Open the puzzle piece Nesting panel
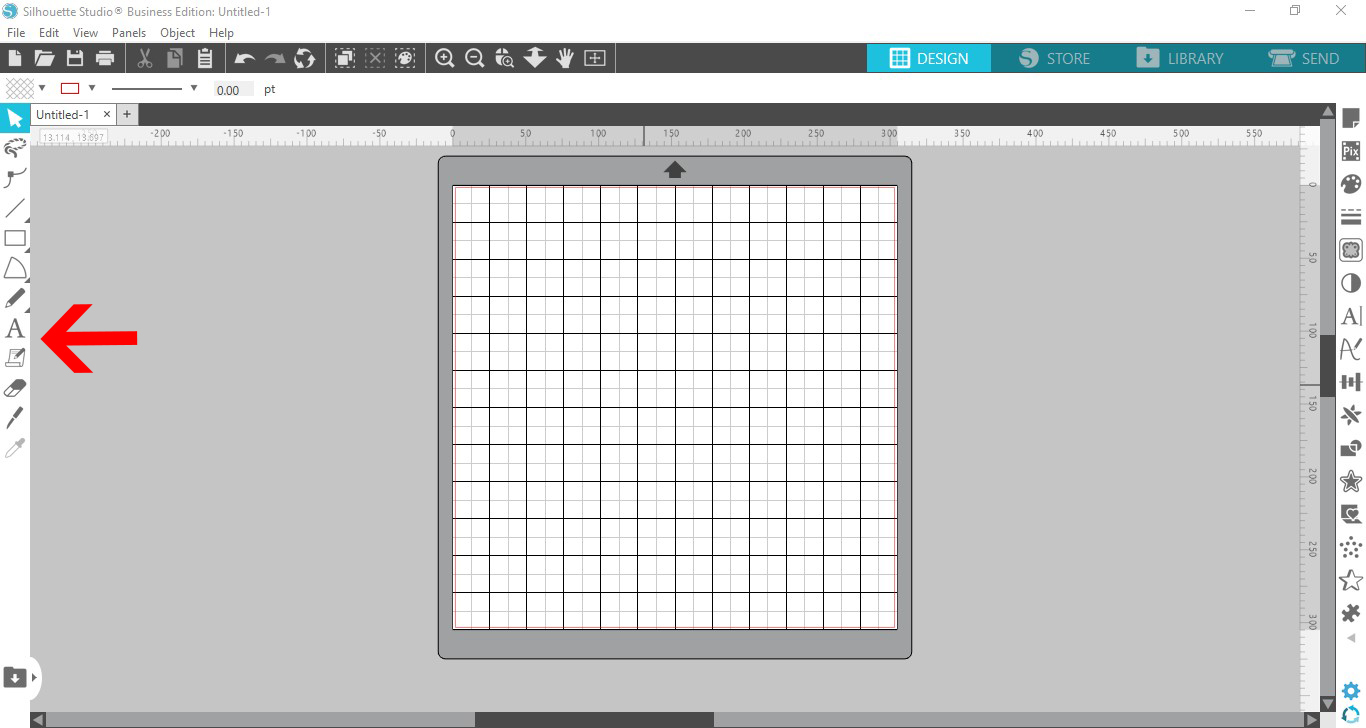Image resolution: width=1366 pixels, height=728 pixels. (1351, 613)
